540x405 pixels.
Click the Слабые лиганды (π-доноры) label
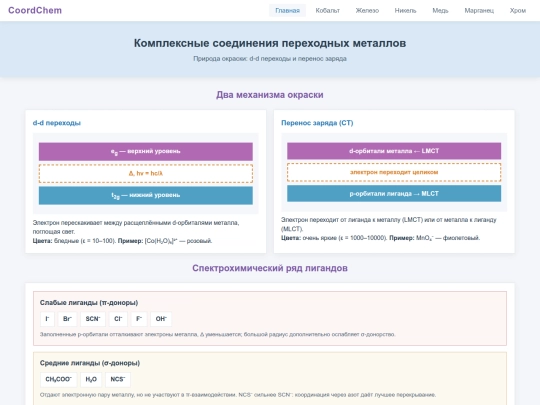[89, 303]
